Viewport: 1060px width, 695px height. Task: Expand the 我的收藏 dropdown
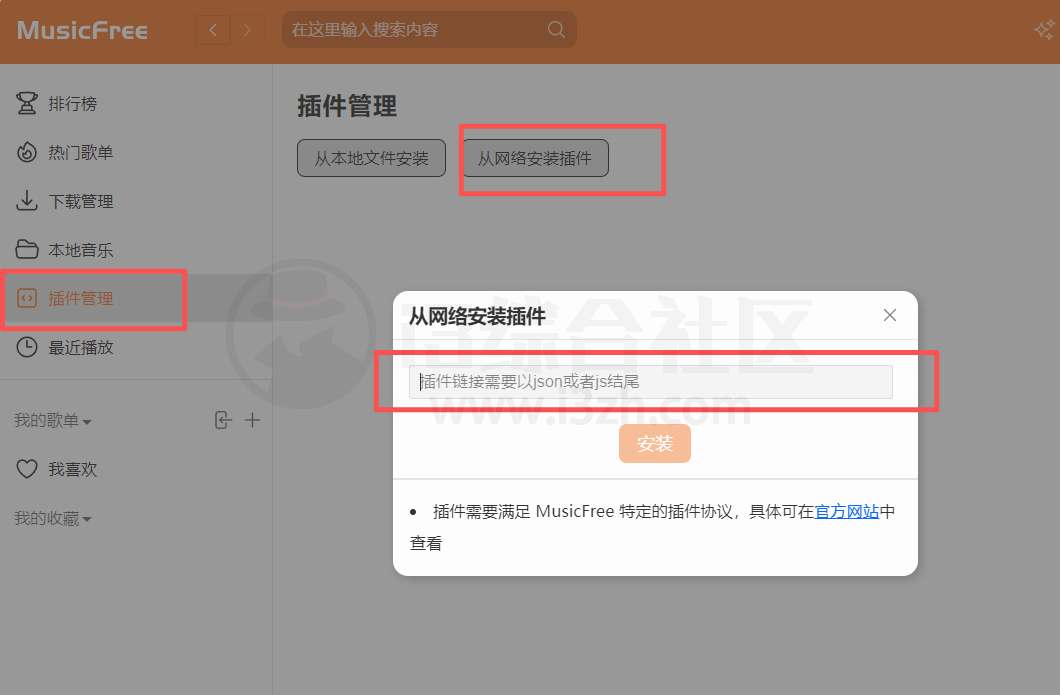click(x=52, y=518)
